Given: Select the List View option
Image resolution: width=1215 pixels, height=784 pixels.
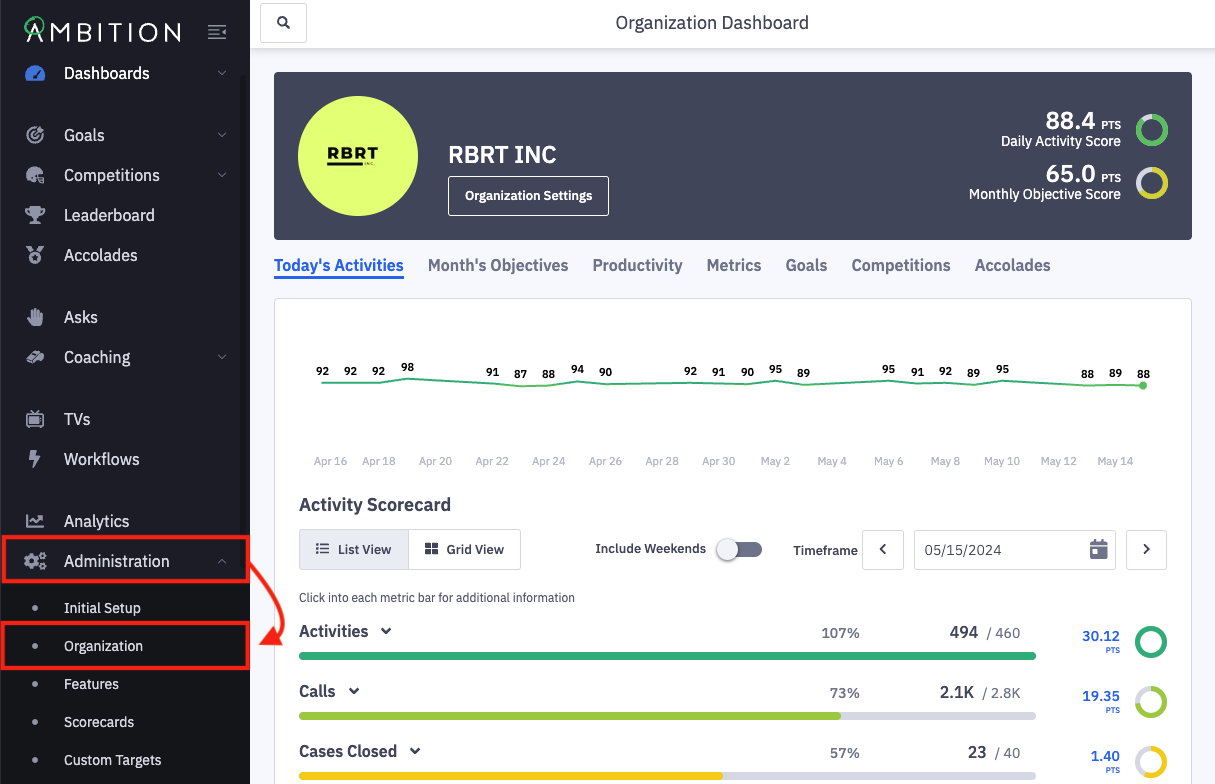Looking at the screenshot, I should 353,549.
